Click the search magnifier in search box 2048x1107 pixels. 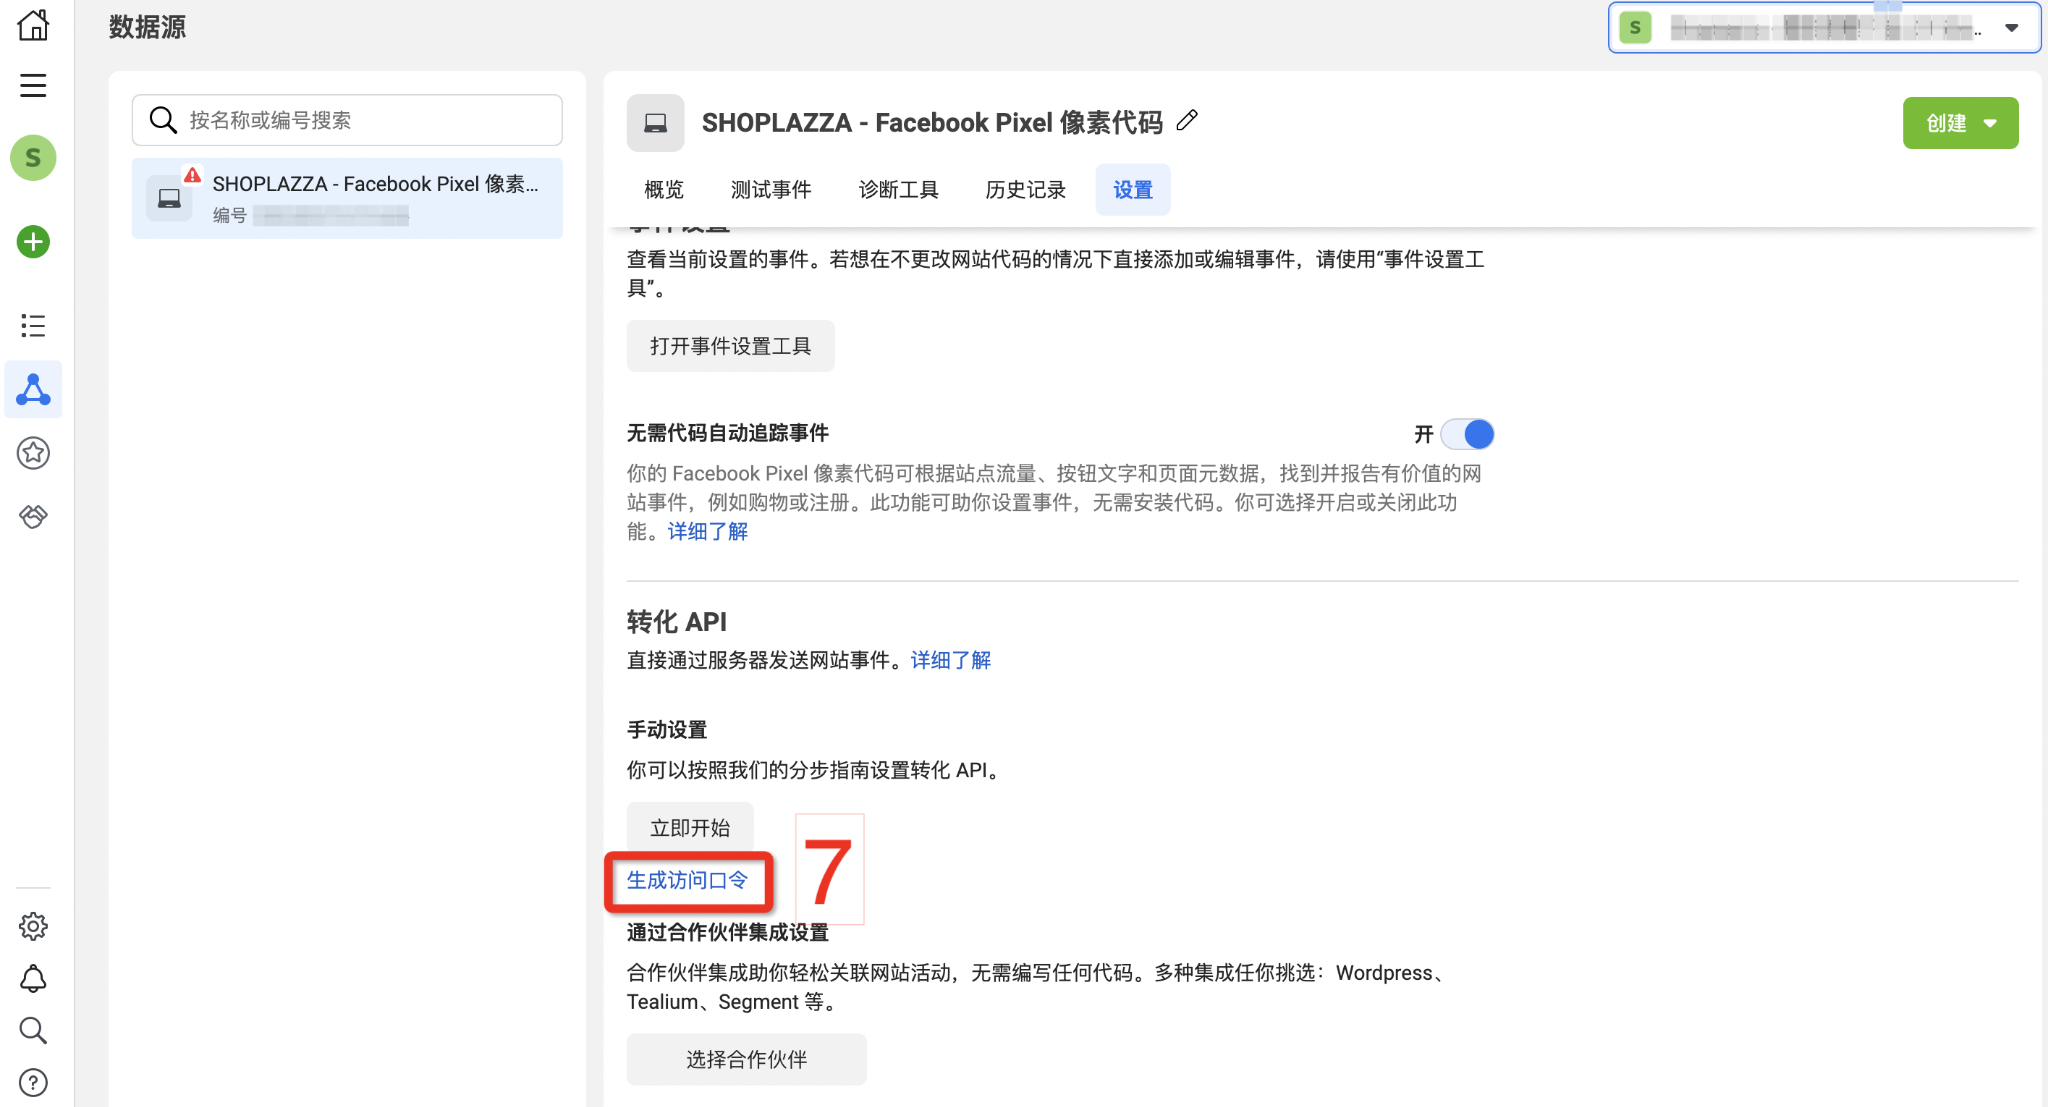point(163,120)
